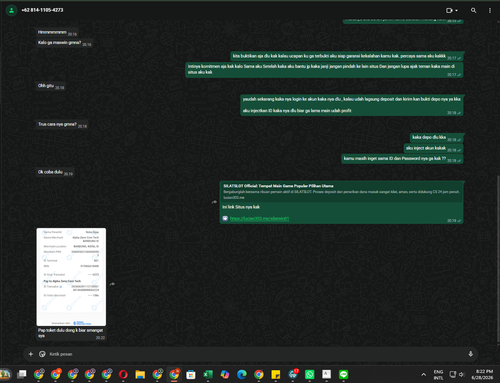Screen dimensions: 500x383
Task: Open File Explorer from the taskbar
Action: [140, 374]
